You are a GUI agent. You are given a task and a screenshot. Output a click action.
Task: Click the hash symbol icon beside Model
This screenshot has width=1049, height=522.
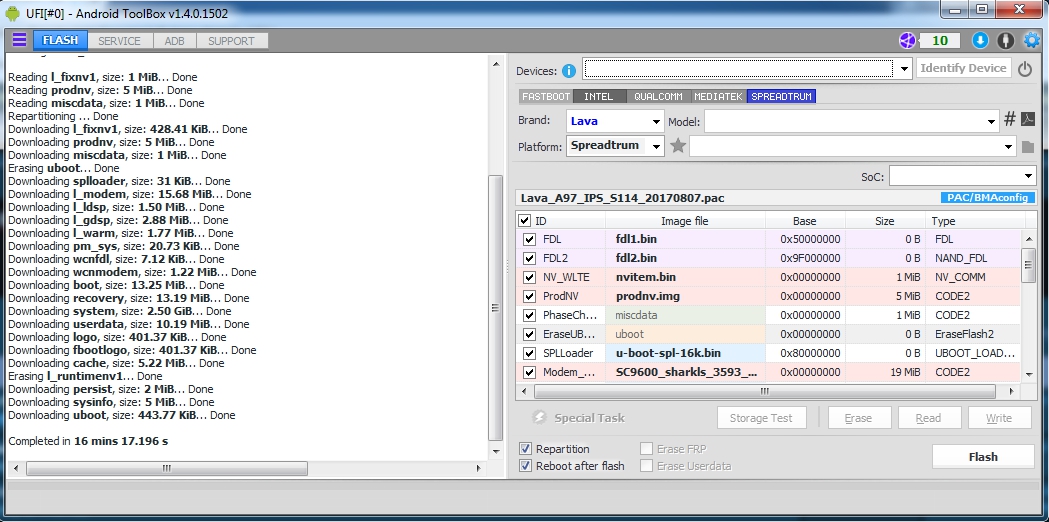1010,120
